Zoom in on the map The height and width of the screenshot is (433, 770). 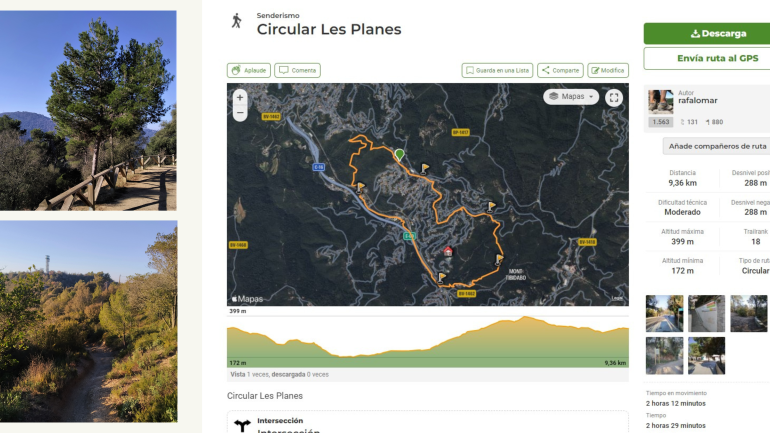pyautogui.click(x=240, y=98)
